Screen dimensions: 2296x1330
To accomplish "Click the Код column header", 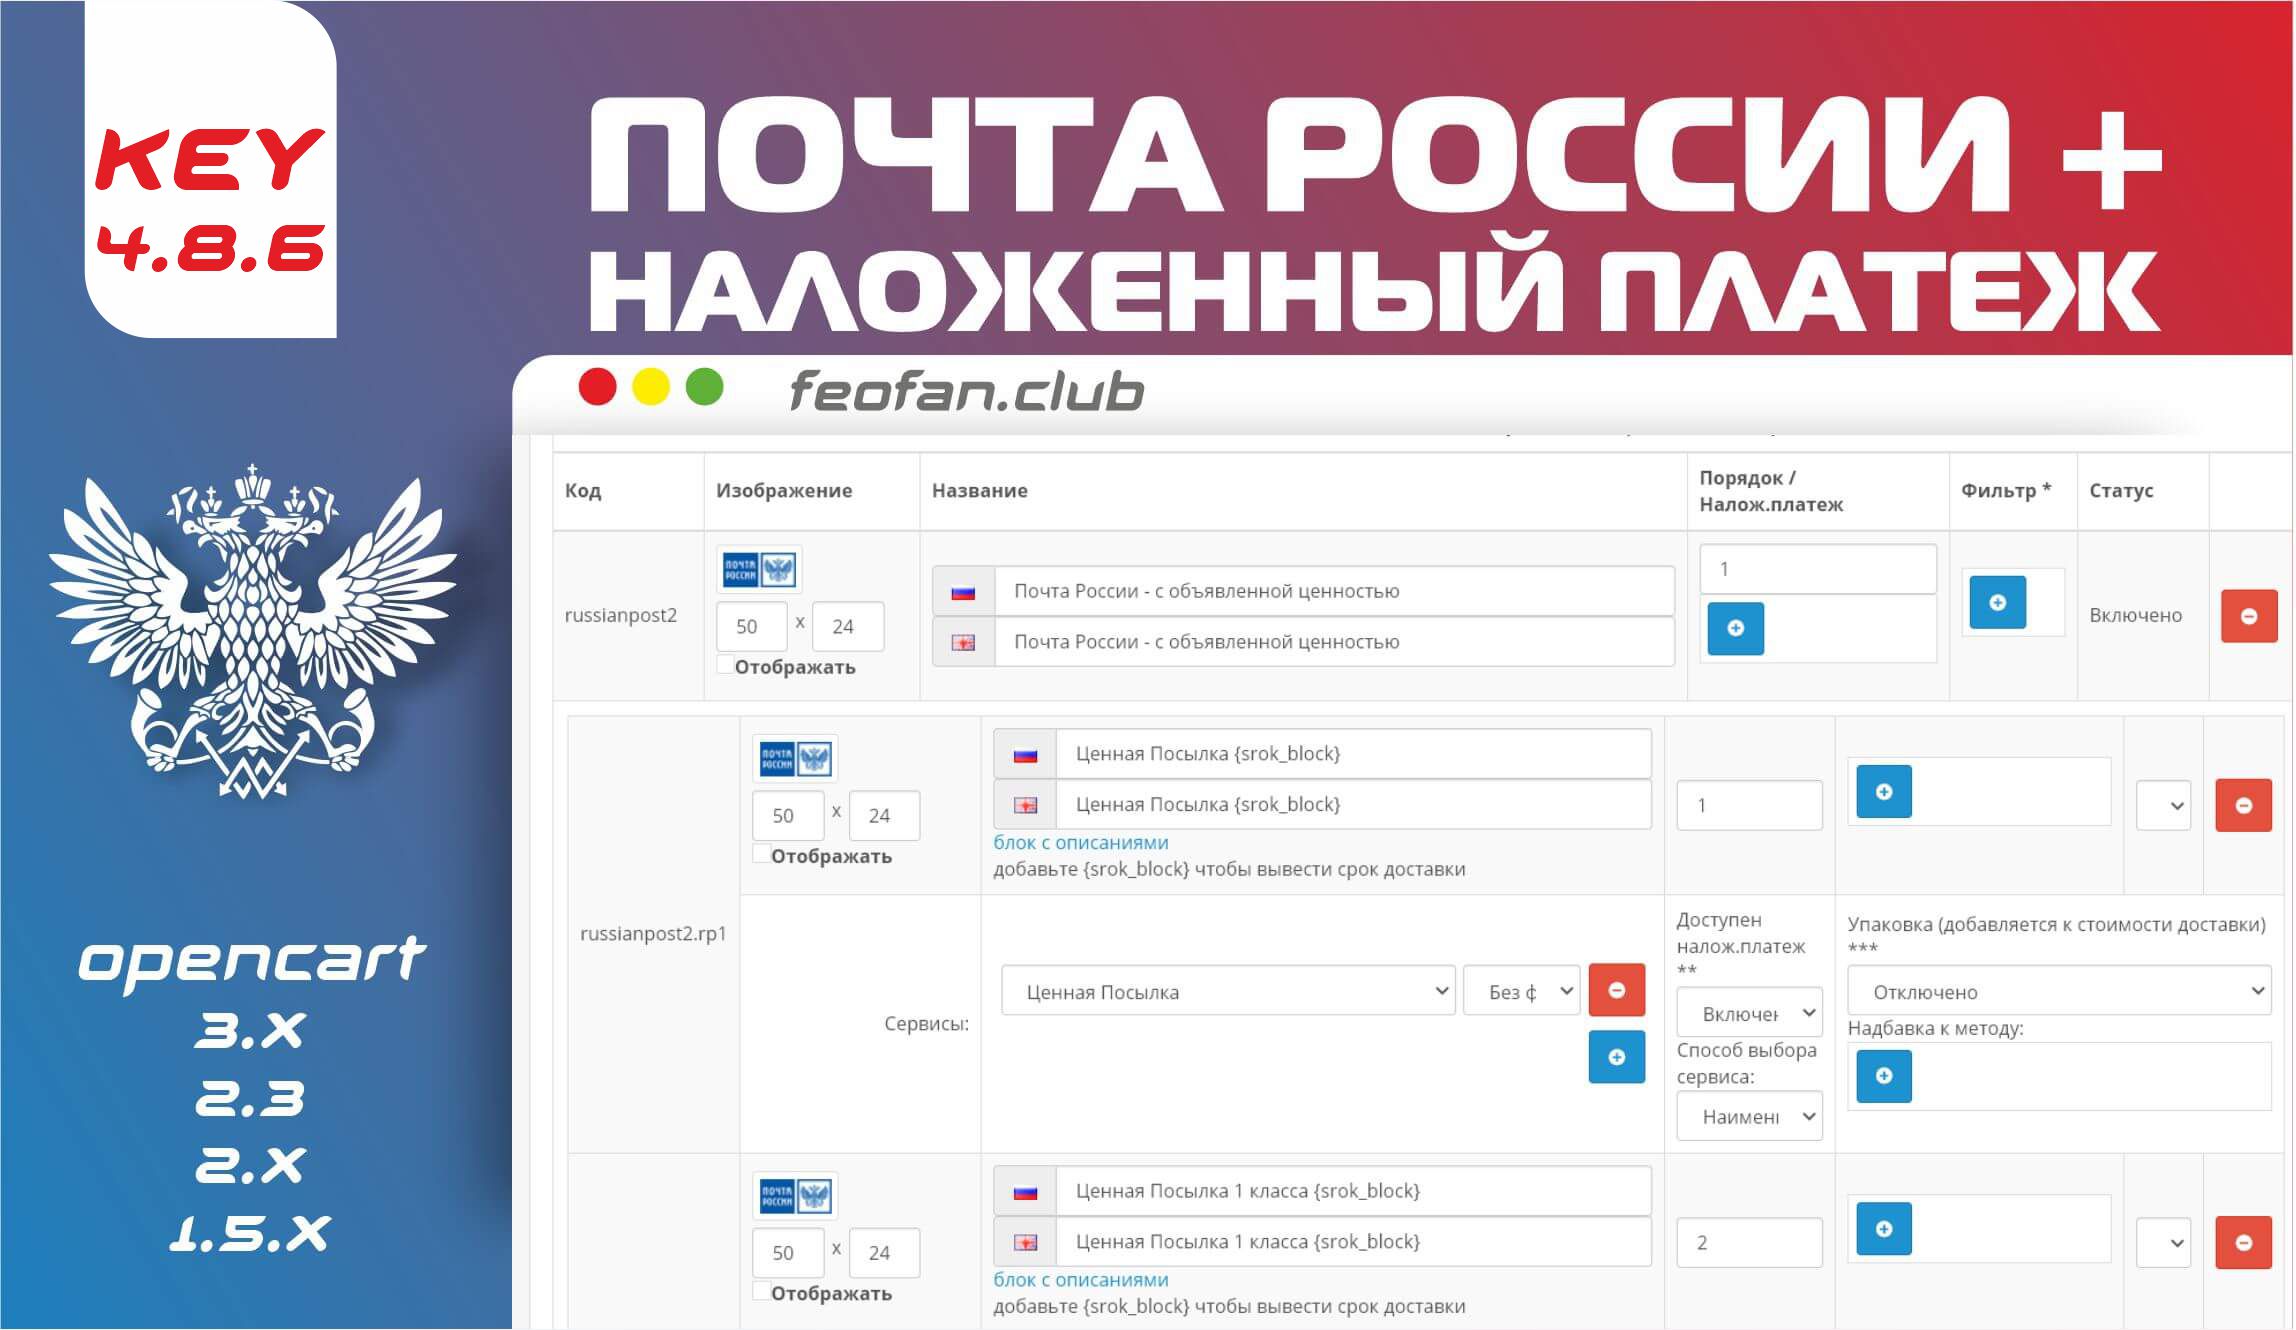I will coord(583,491).
